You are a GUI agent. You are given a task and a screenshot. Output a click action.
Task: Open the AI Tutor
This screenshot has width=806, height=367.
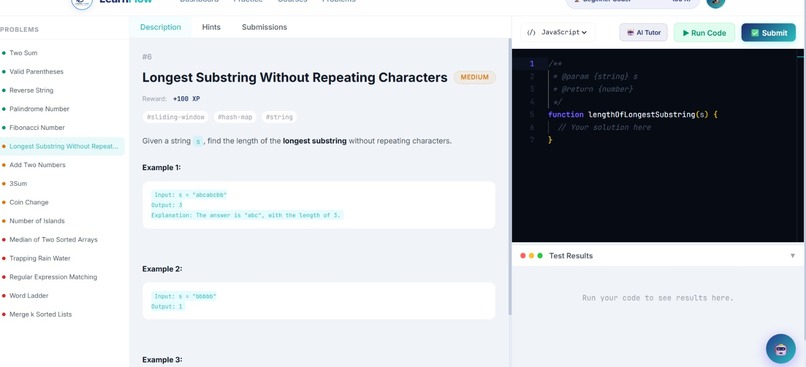[x=644, y=32]
